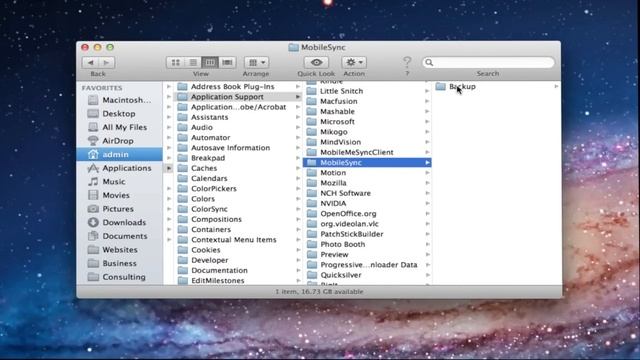
Task: Select the Automator folder
Action: (238, 138)
